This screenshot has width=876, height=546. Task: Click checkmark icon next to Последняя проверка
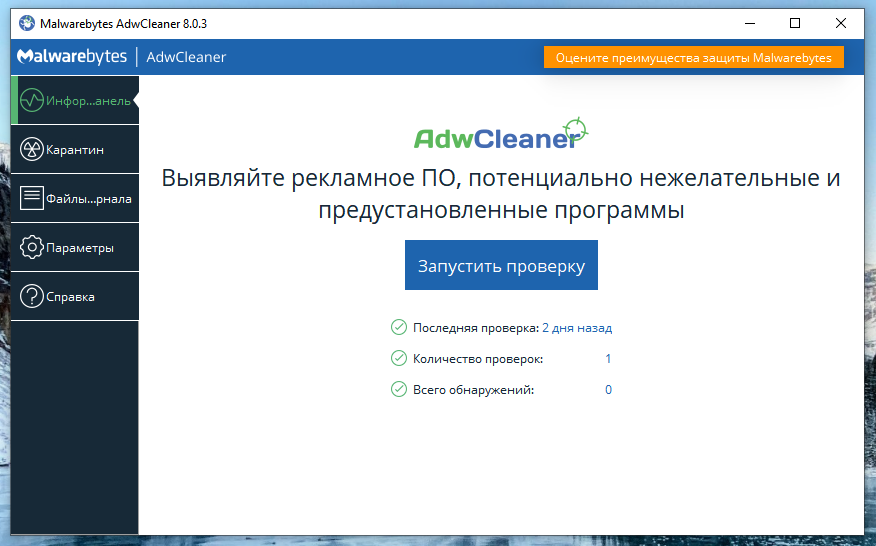pyautogui.click(x=399, y=327)
